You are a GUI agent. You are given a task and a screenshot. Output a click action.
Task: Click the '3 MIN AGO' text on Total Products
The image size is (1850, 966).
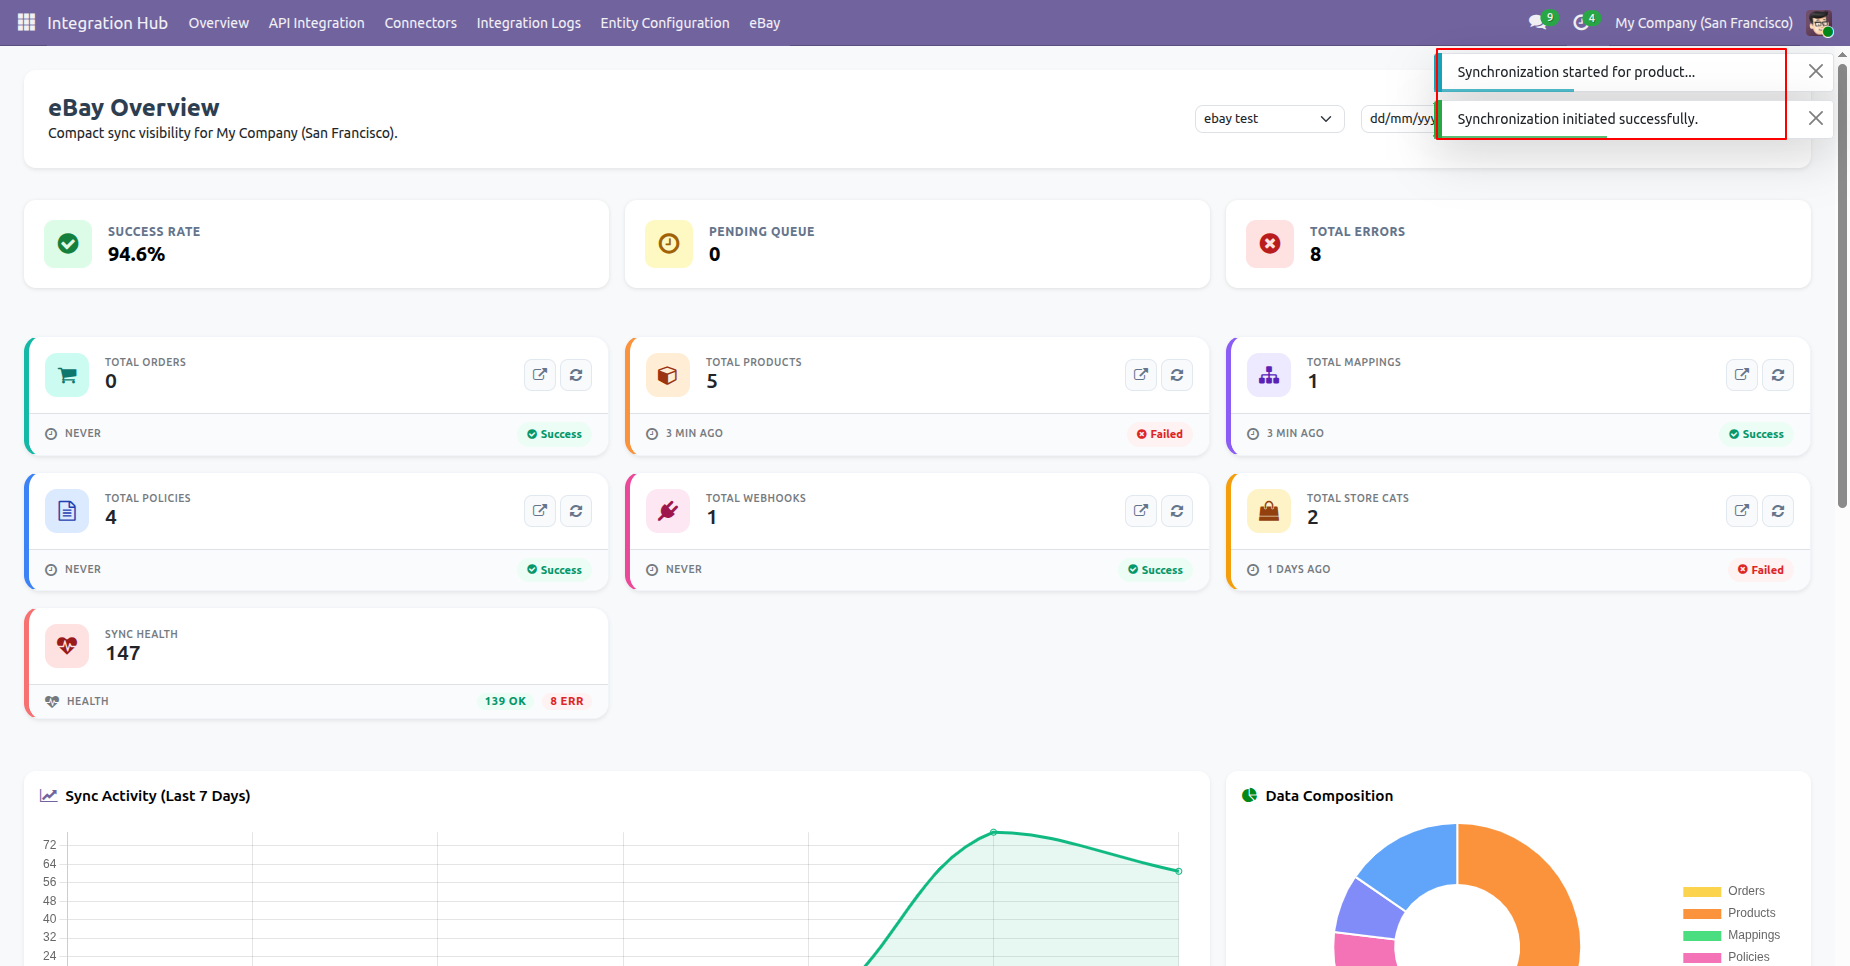point(694,434)
